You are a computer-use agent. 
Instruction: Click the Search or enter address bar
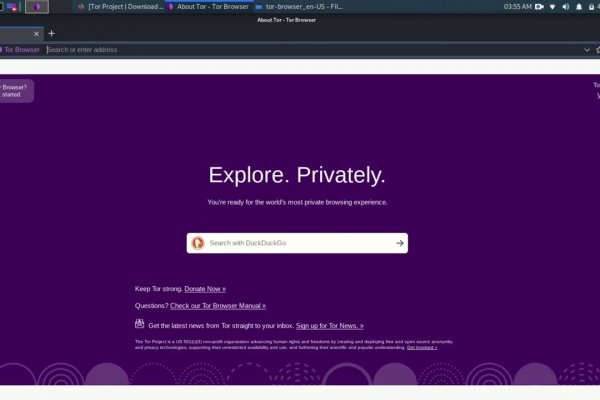pos(300,49)
